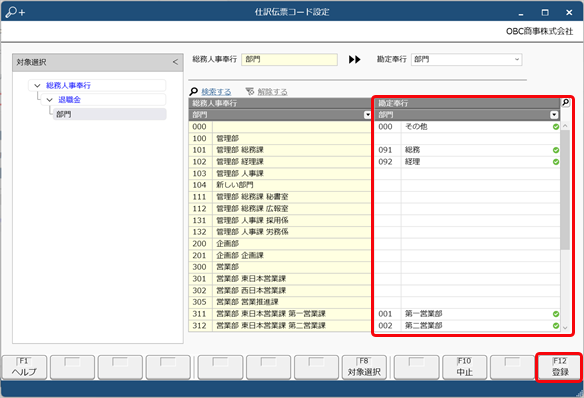The width and height of the screenshot is (584, 398).
Task: Select row 104 新しい部門
Action: click(x=280, y=185)
